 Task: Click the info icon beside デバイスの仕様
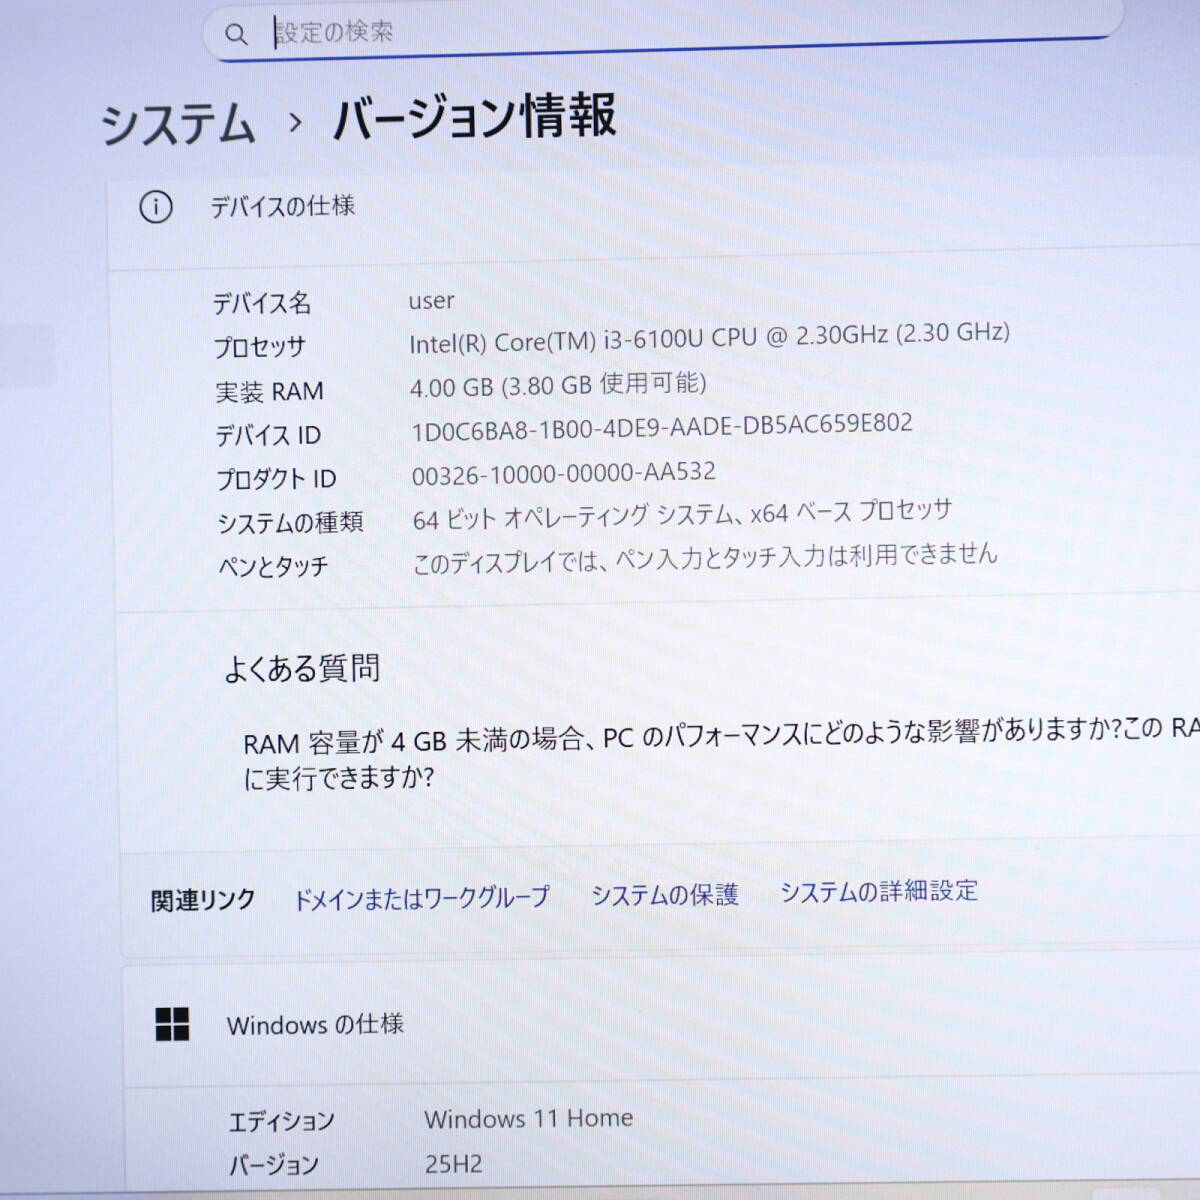tap(155, 207)
